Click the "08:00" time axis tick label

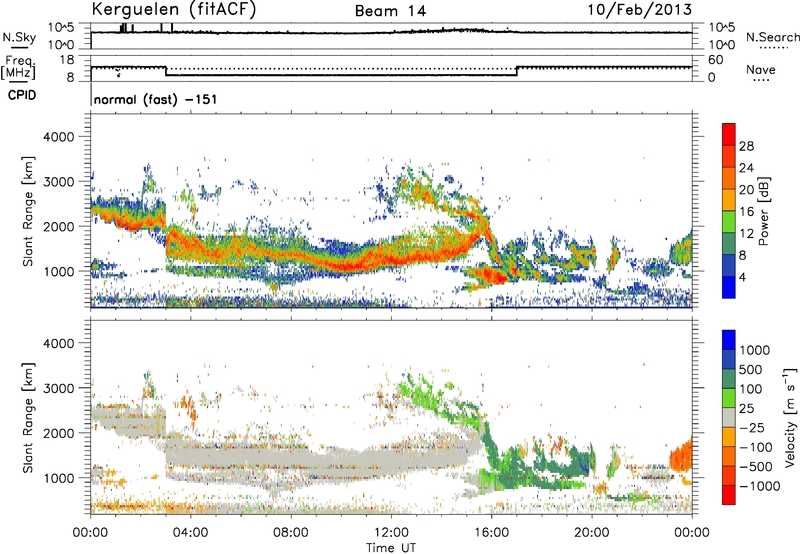point(291,532)
